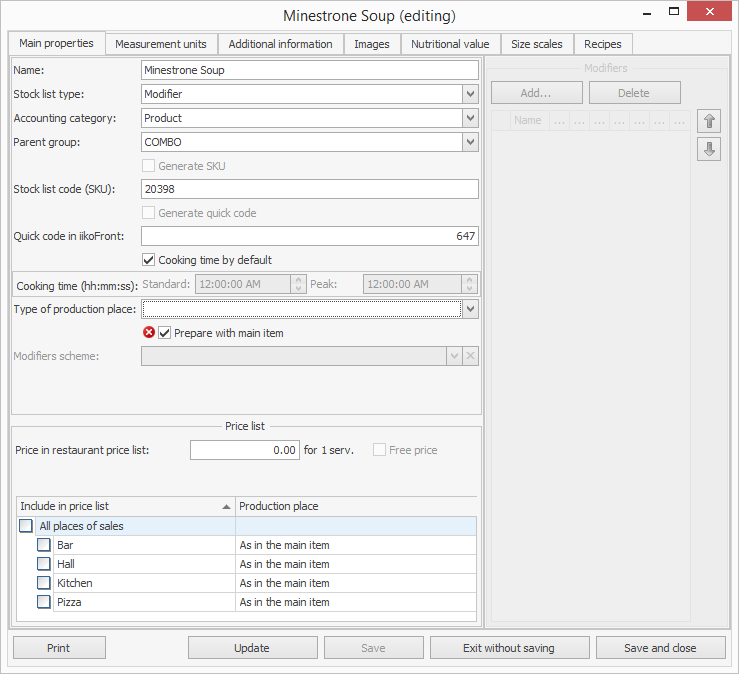739x674 pixels.
Task: Expand Parent group dropdown
Action: (470, 142)
